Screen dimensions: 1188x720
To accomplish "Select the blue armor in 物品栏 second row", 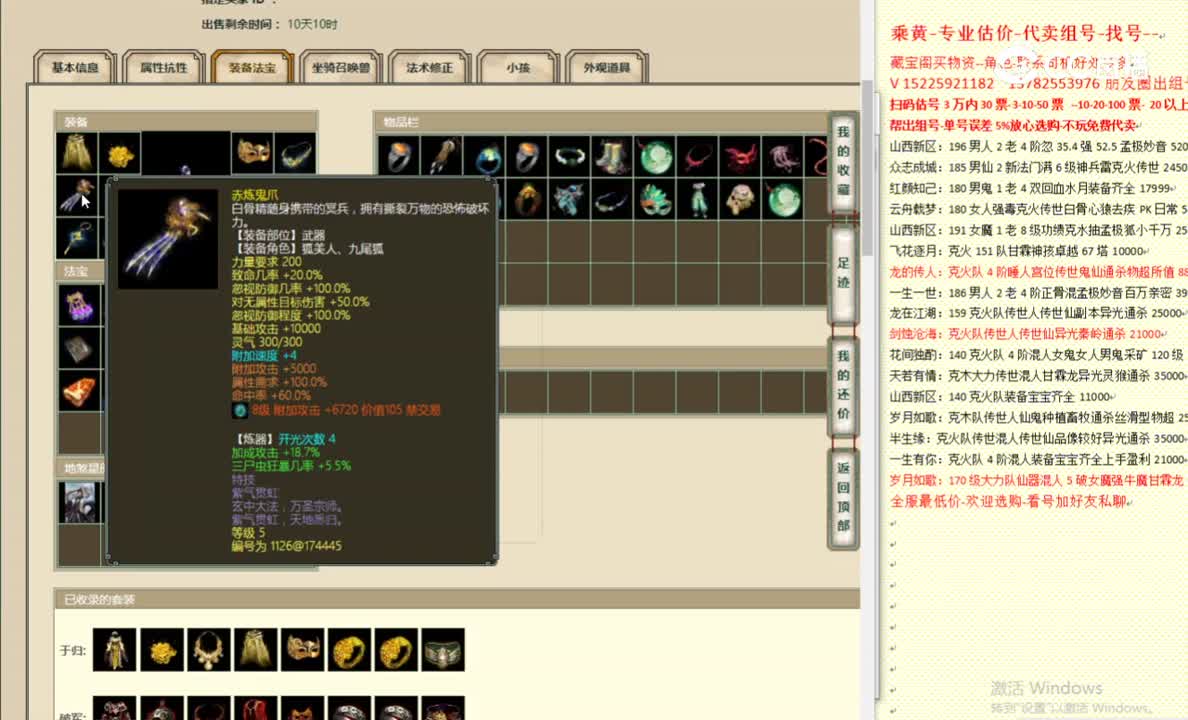I will click(570, 200).
